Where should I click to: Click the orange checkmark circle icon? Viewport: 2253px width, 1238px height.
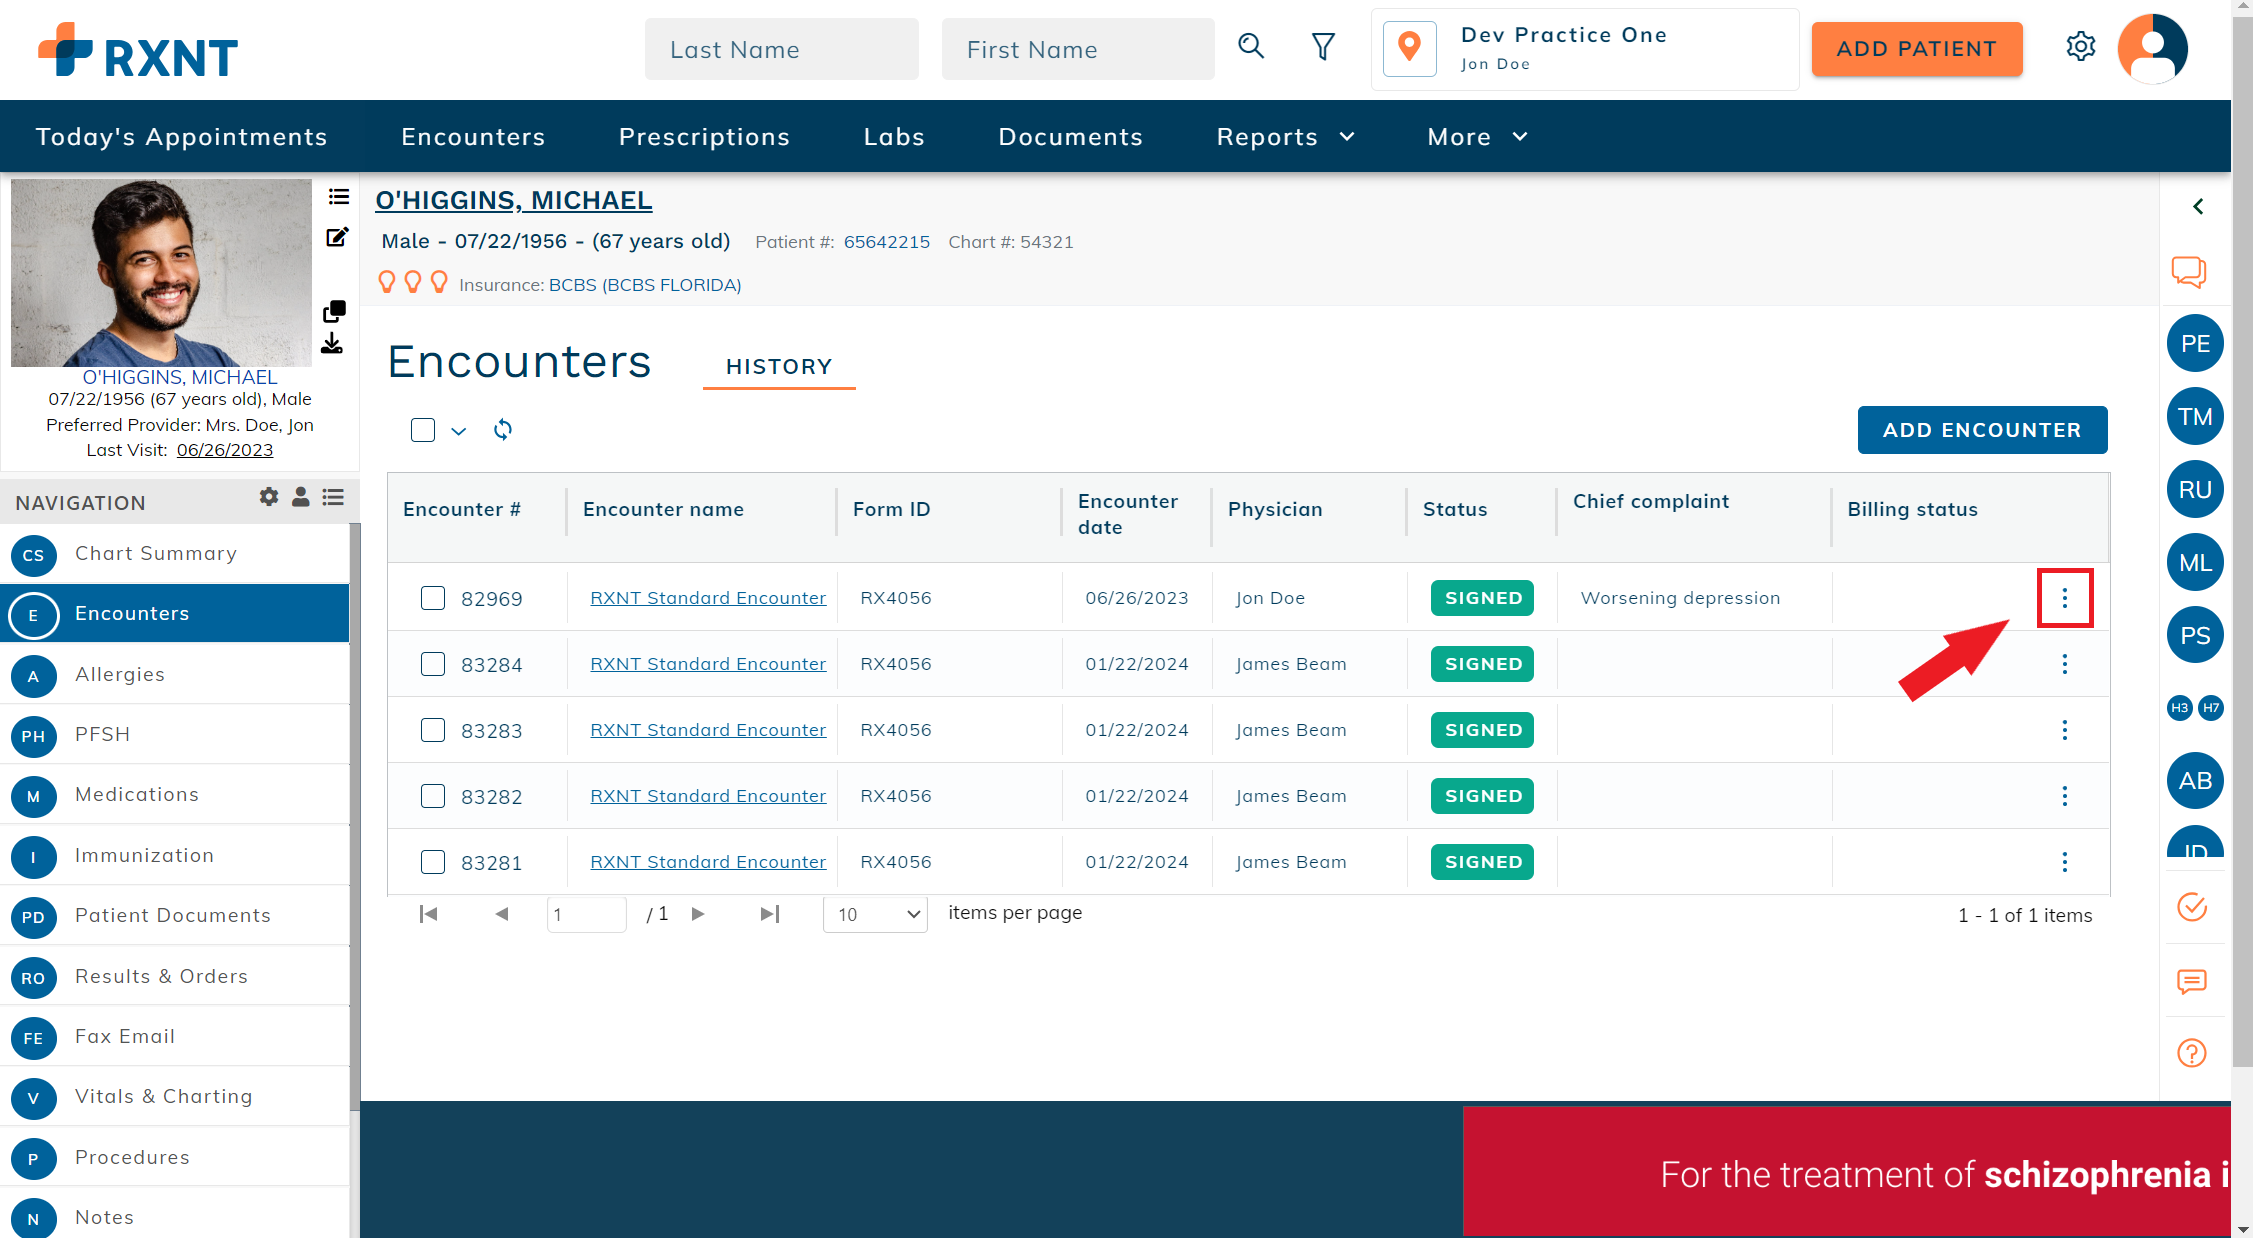[2192, 907]
